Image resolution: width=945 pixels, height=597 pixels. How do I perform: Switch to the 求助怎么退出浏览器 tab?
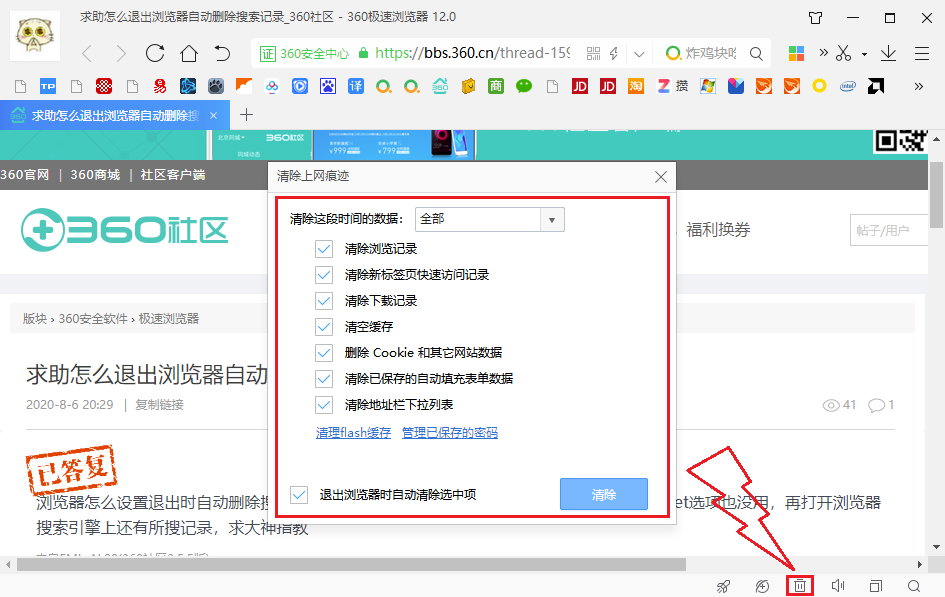[x=110, y=115]
